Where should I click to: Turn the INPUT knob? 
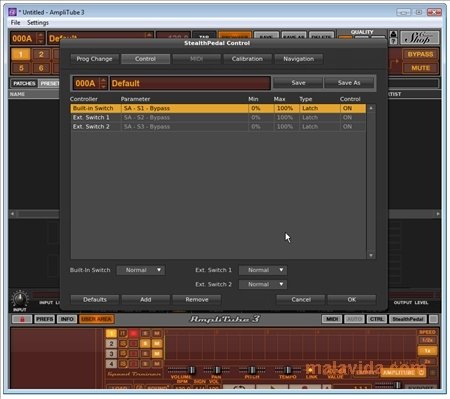click(x=20, y=298)
